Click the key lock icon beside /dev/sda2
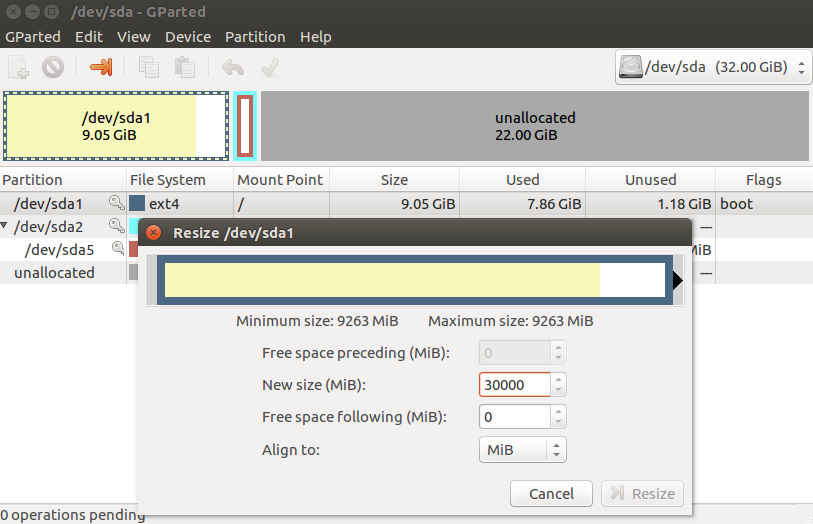Image resolution: width=813 pixels, height=524 pixels. click(117, 225)
